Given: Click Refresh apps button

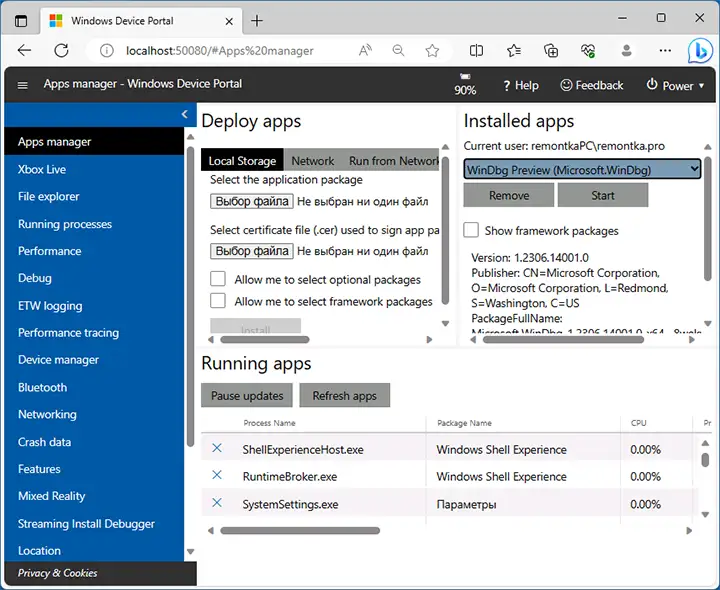Looking at the screenshot, I should (344, 395).
